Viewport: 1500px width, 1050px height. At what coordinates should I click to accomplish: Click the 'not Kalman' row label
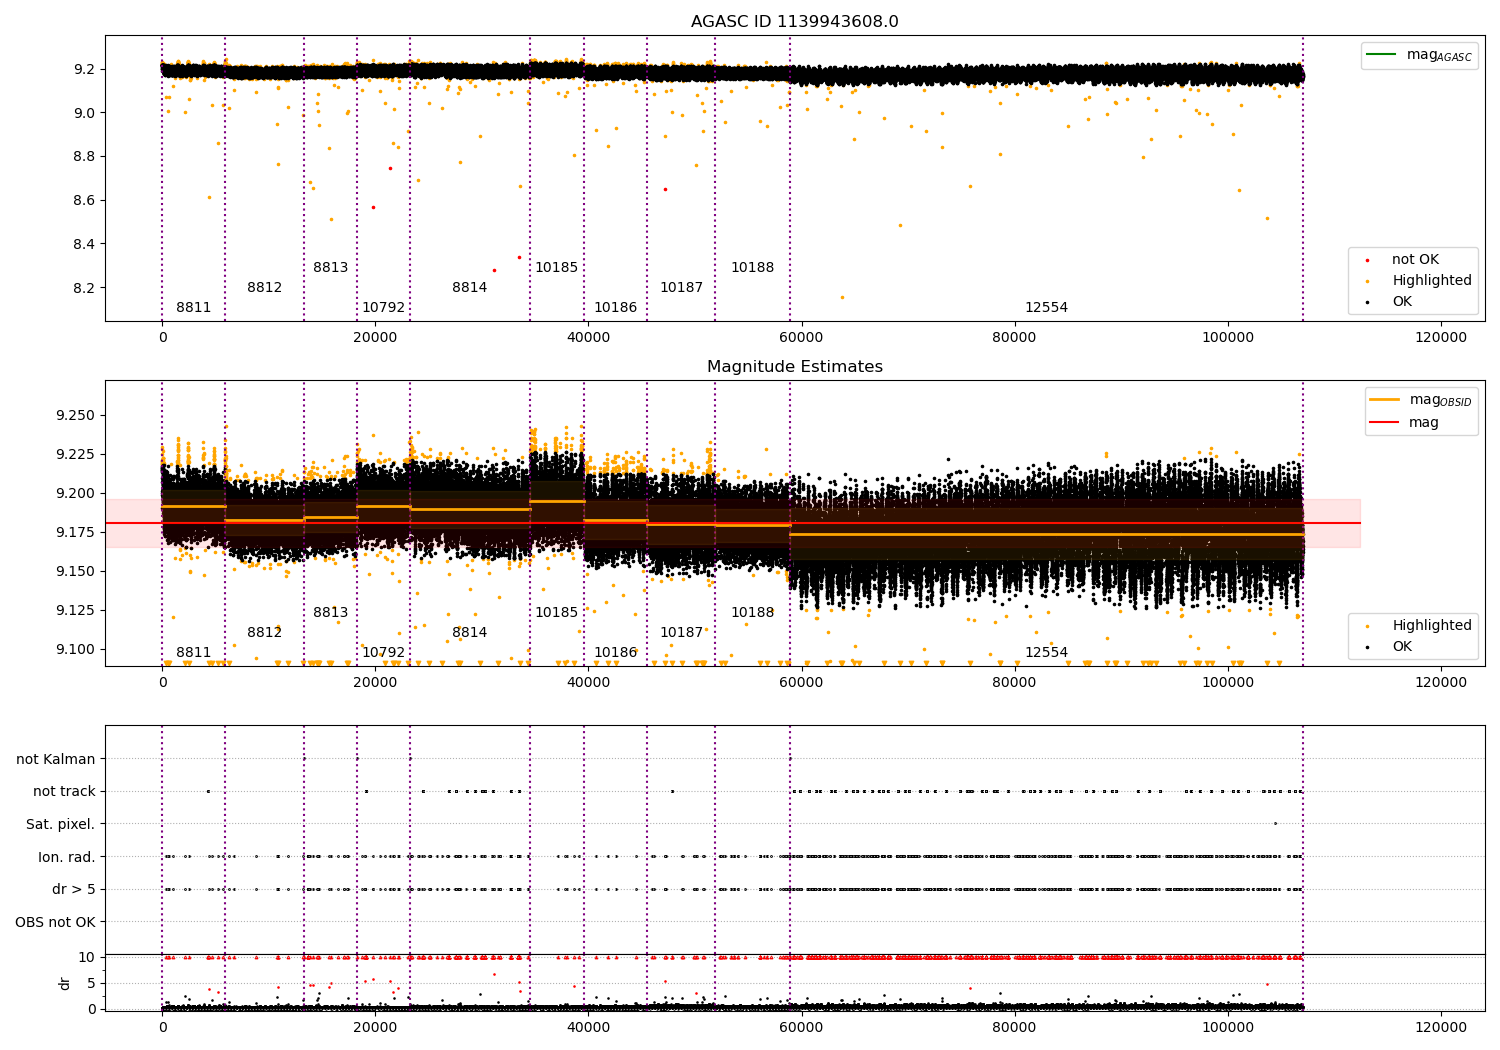pyautogui.click(x=56, y=760)
